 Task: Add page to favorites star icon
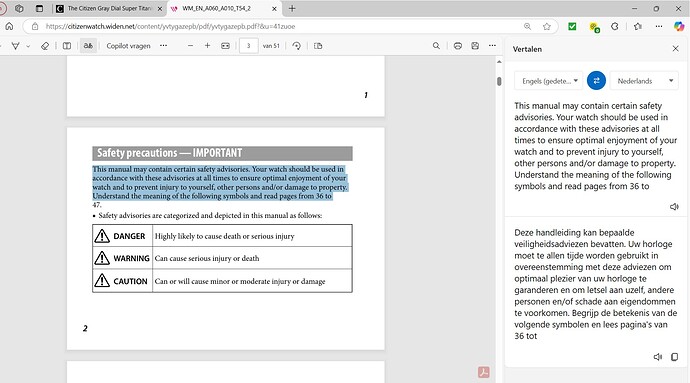coord(547,26)
